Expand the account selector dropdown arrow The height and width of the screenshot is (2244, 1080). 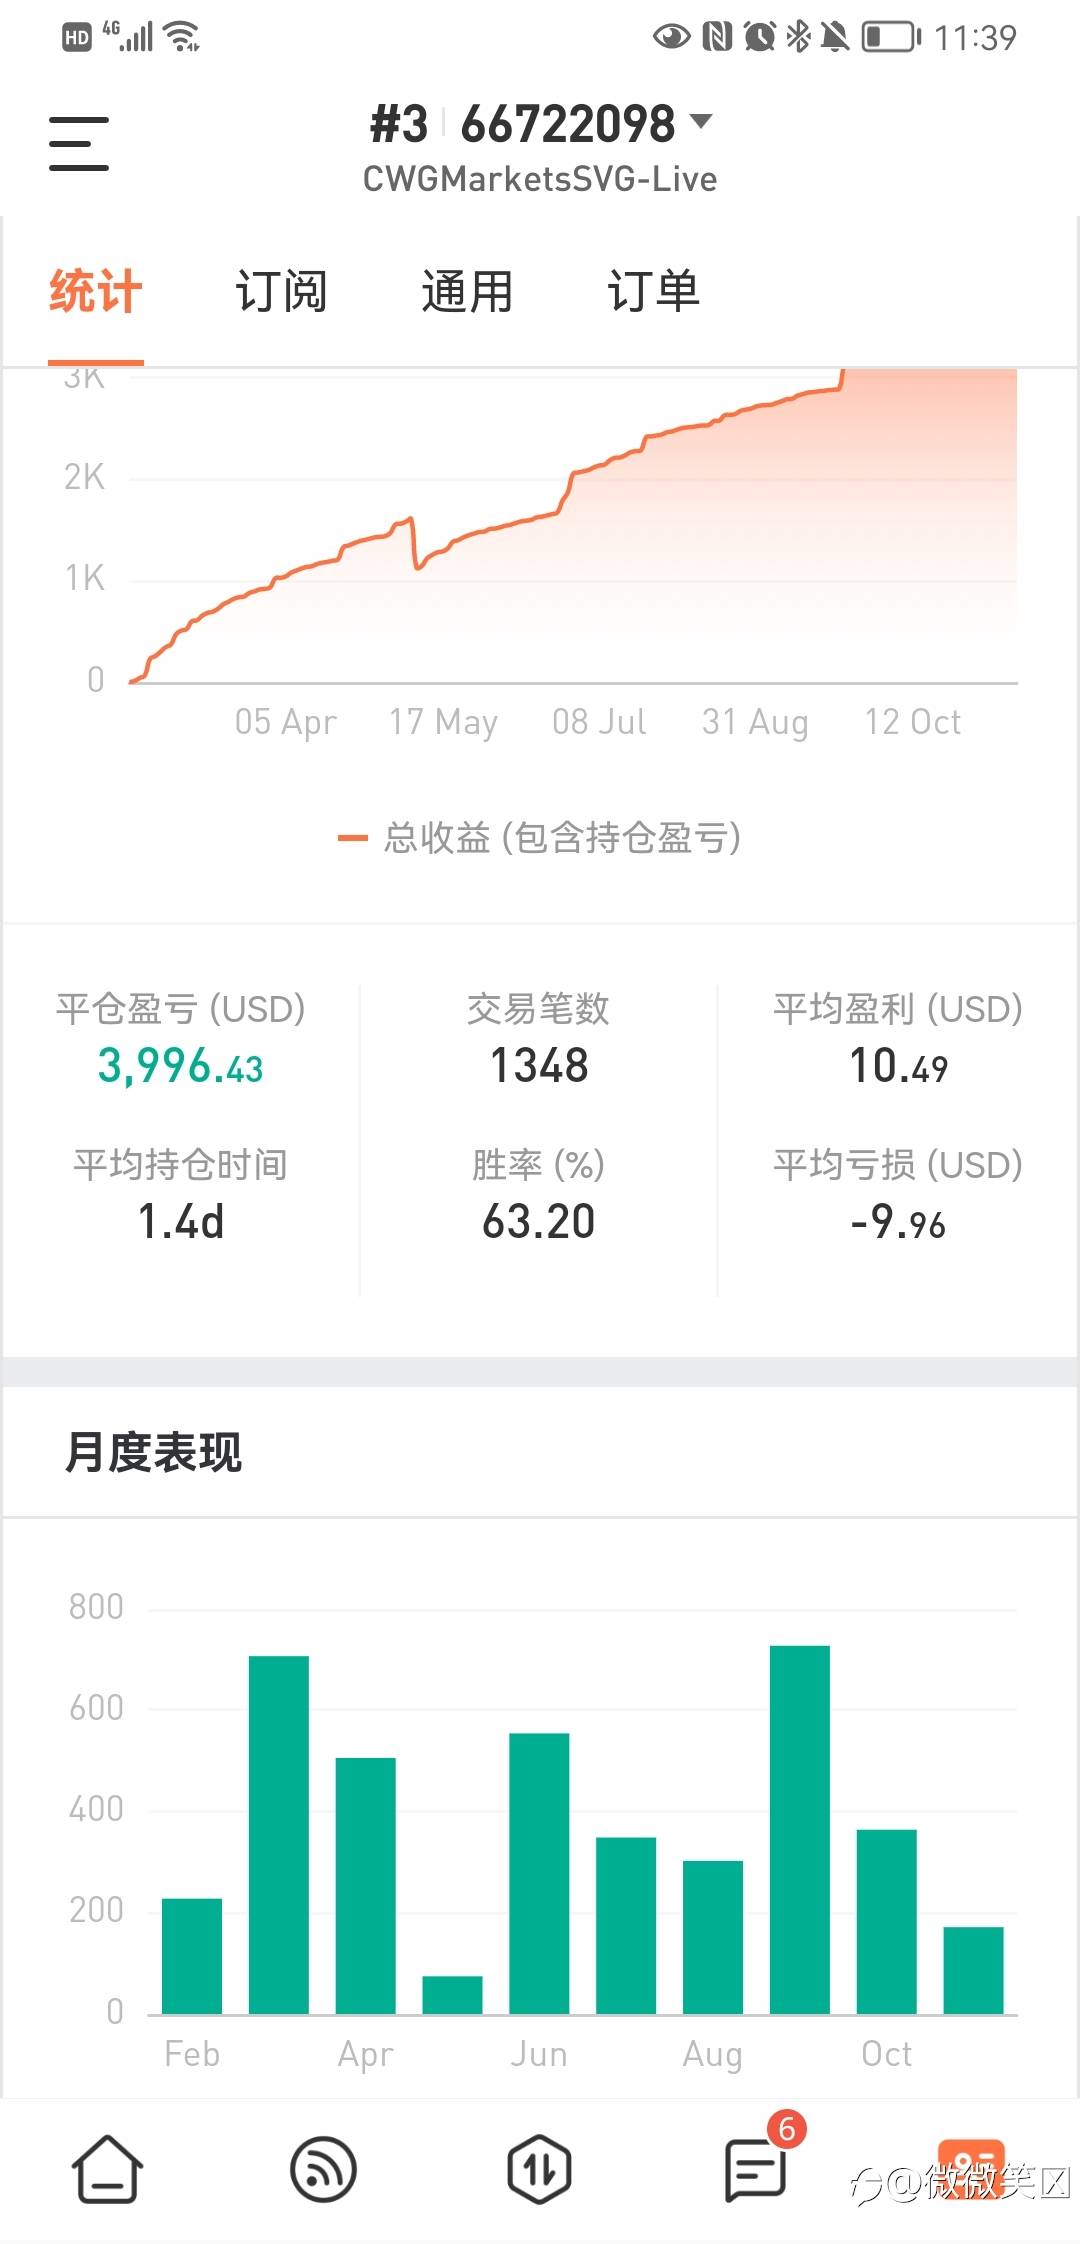click(x=702, y=122)
